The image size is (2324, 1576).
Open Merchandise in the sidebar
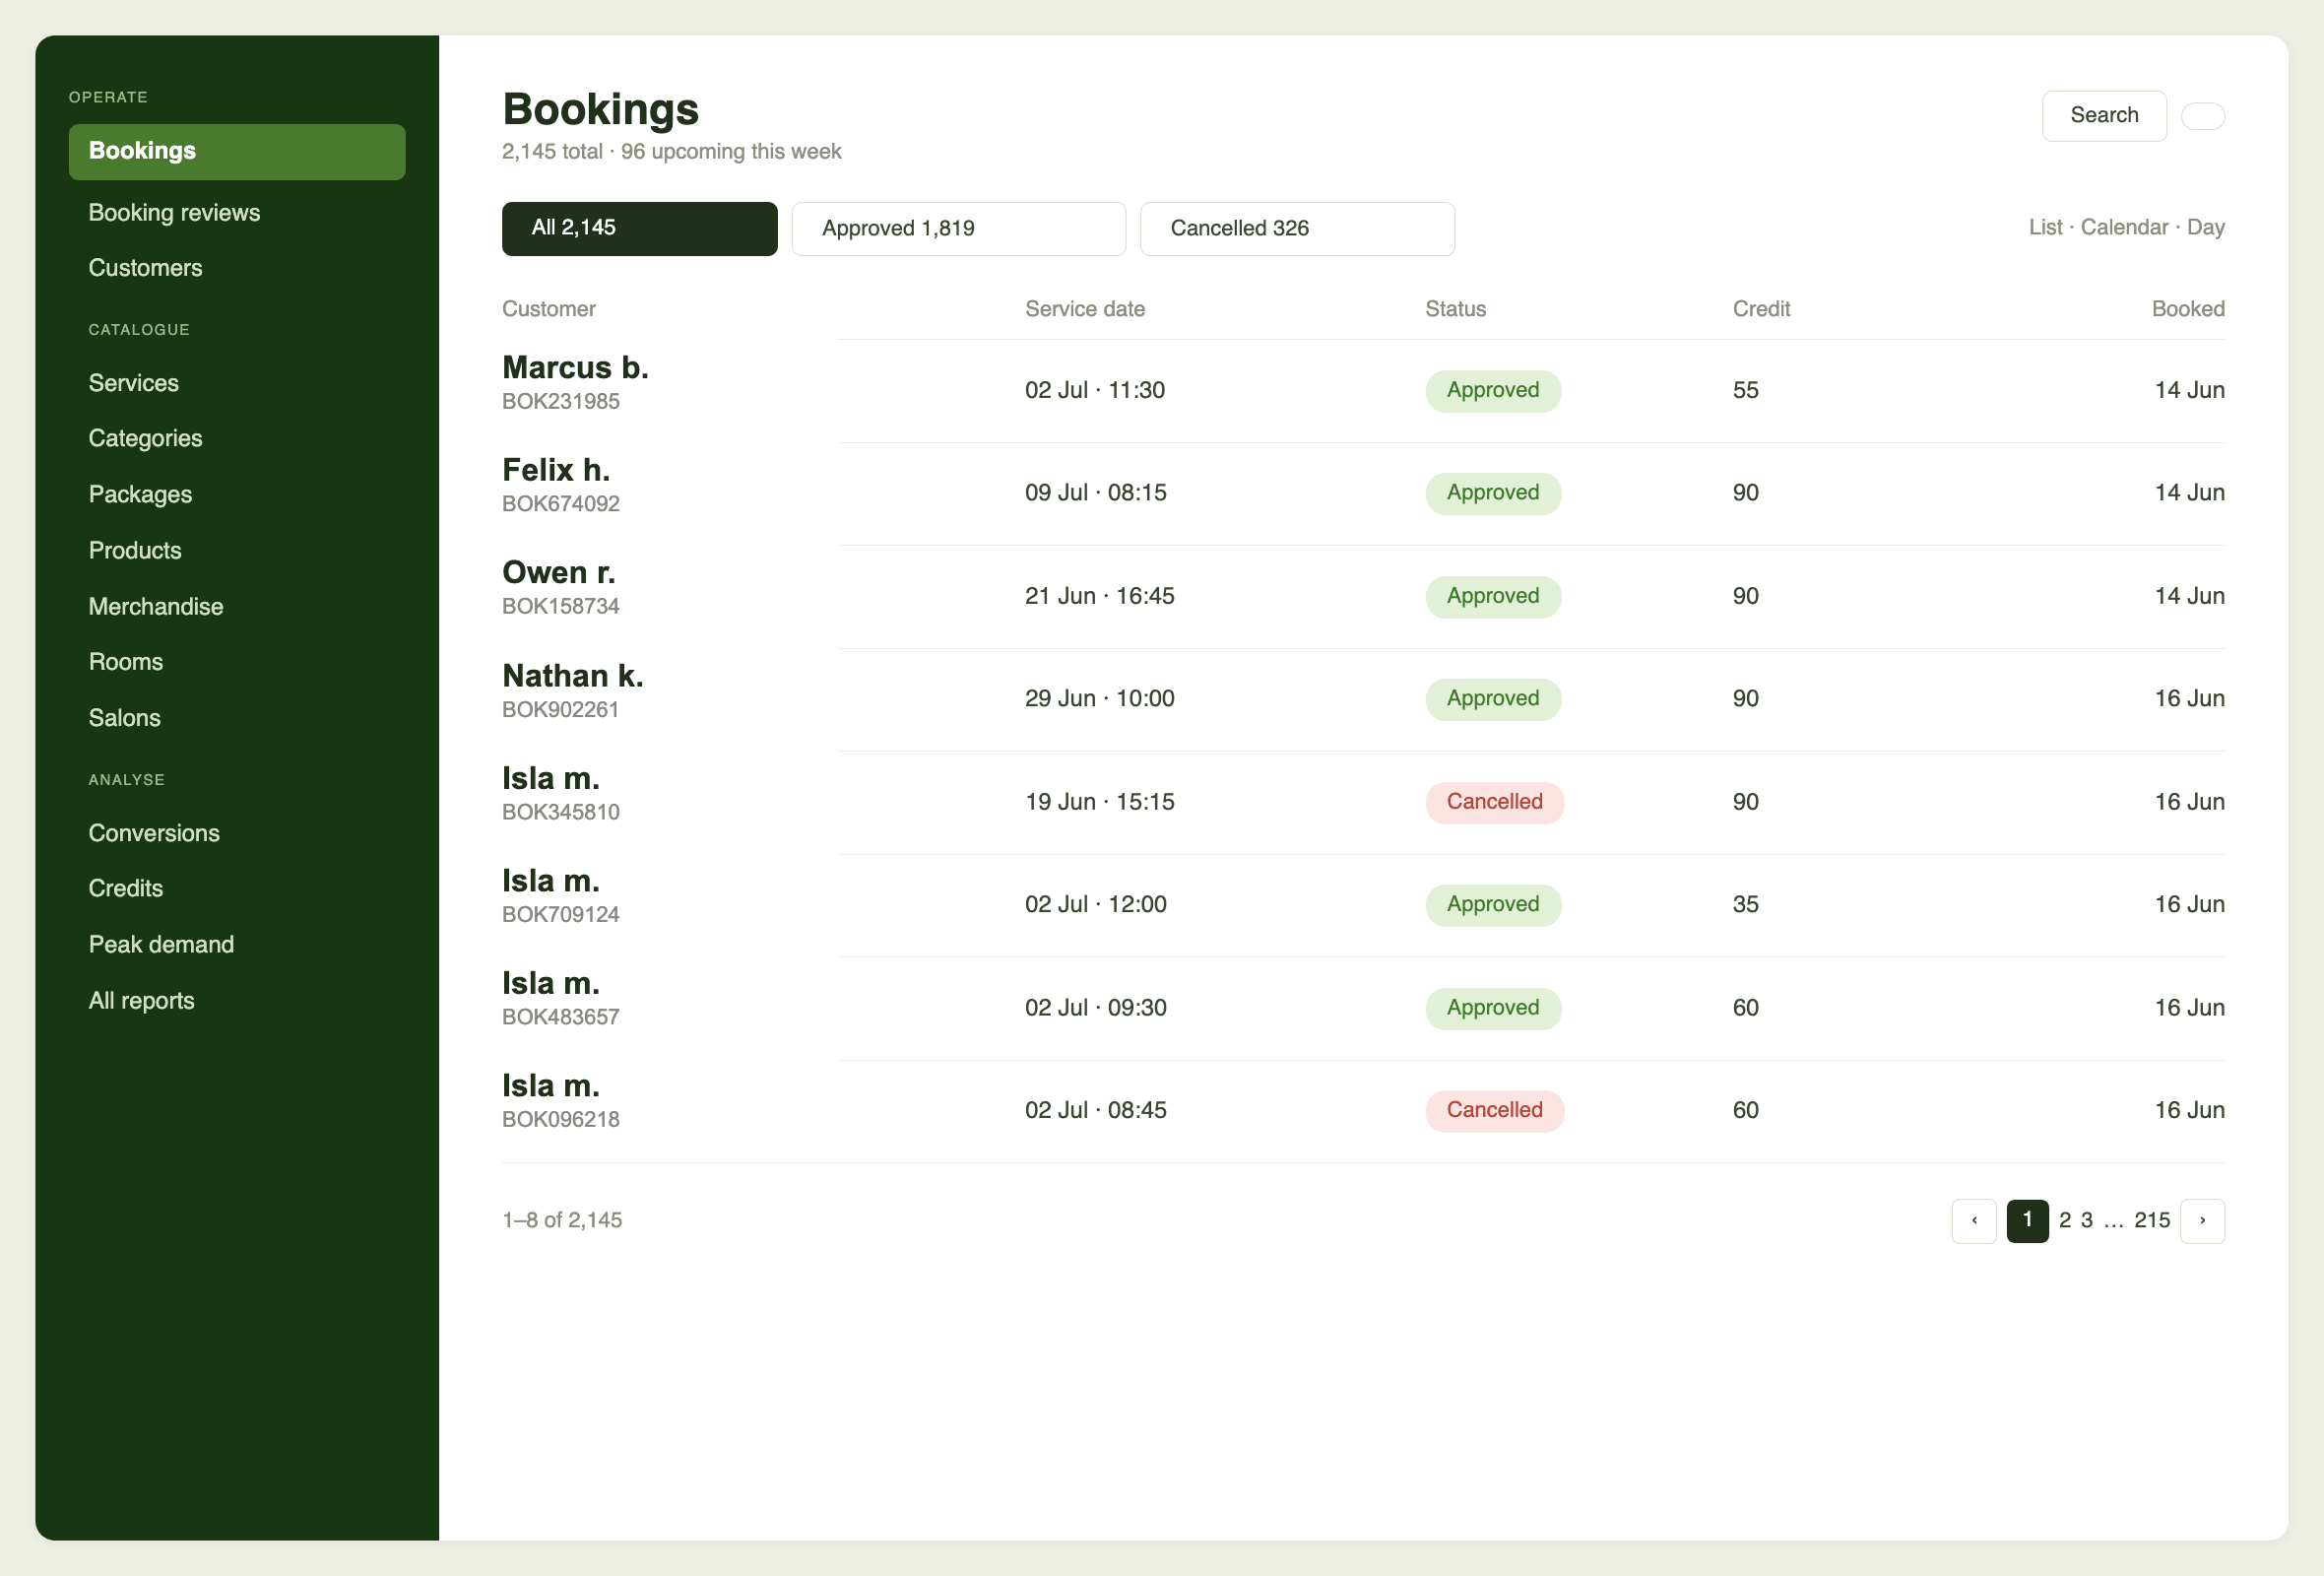[156, 606]
